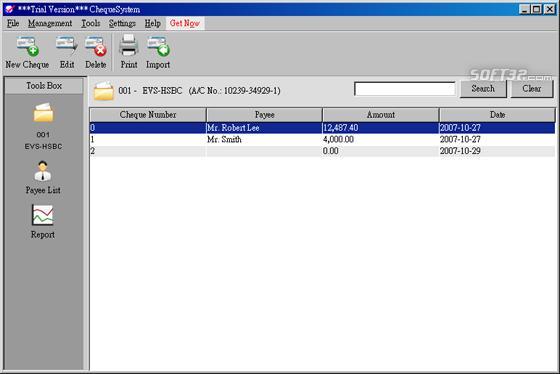This screenshot has height=374, width=560.
Task: Click the Tools Box panel header
Action: (x=44, y=86)
